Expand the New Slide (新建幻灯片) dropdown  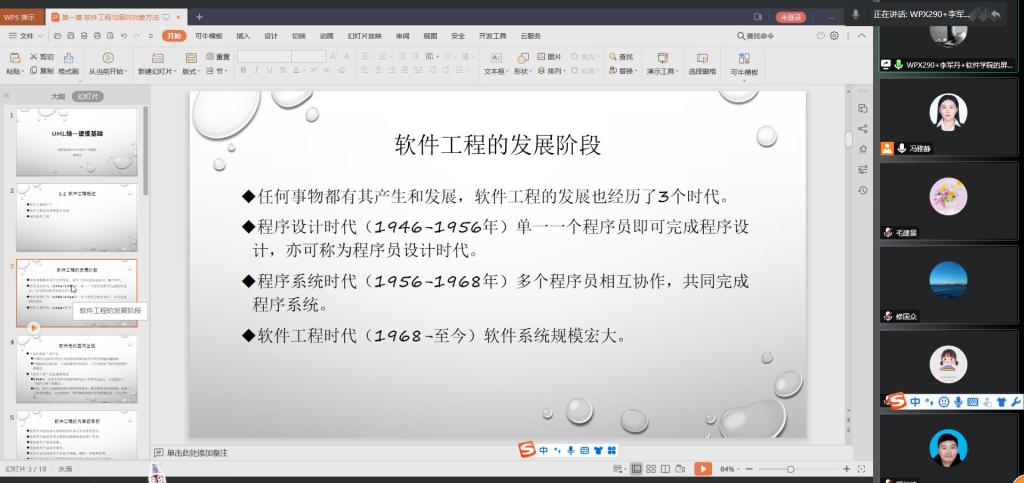[158, 71]
